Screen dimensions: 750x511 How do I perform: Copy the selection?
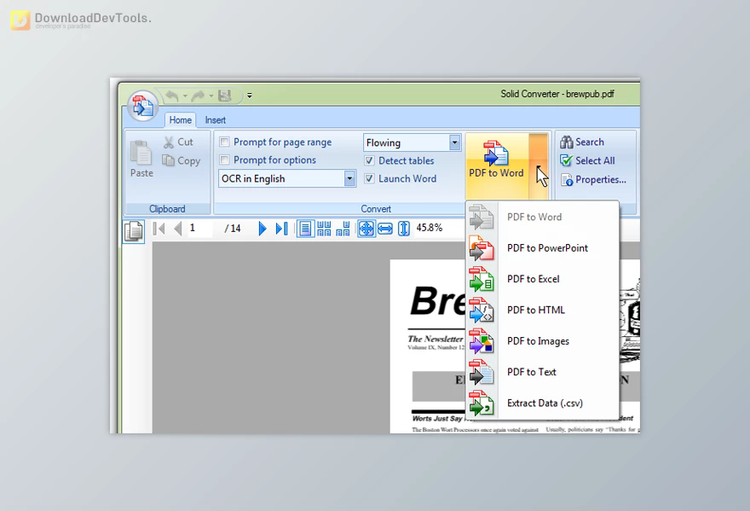coord(181,161)
